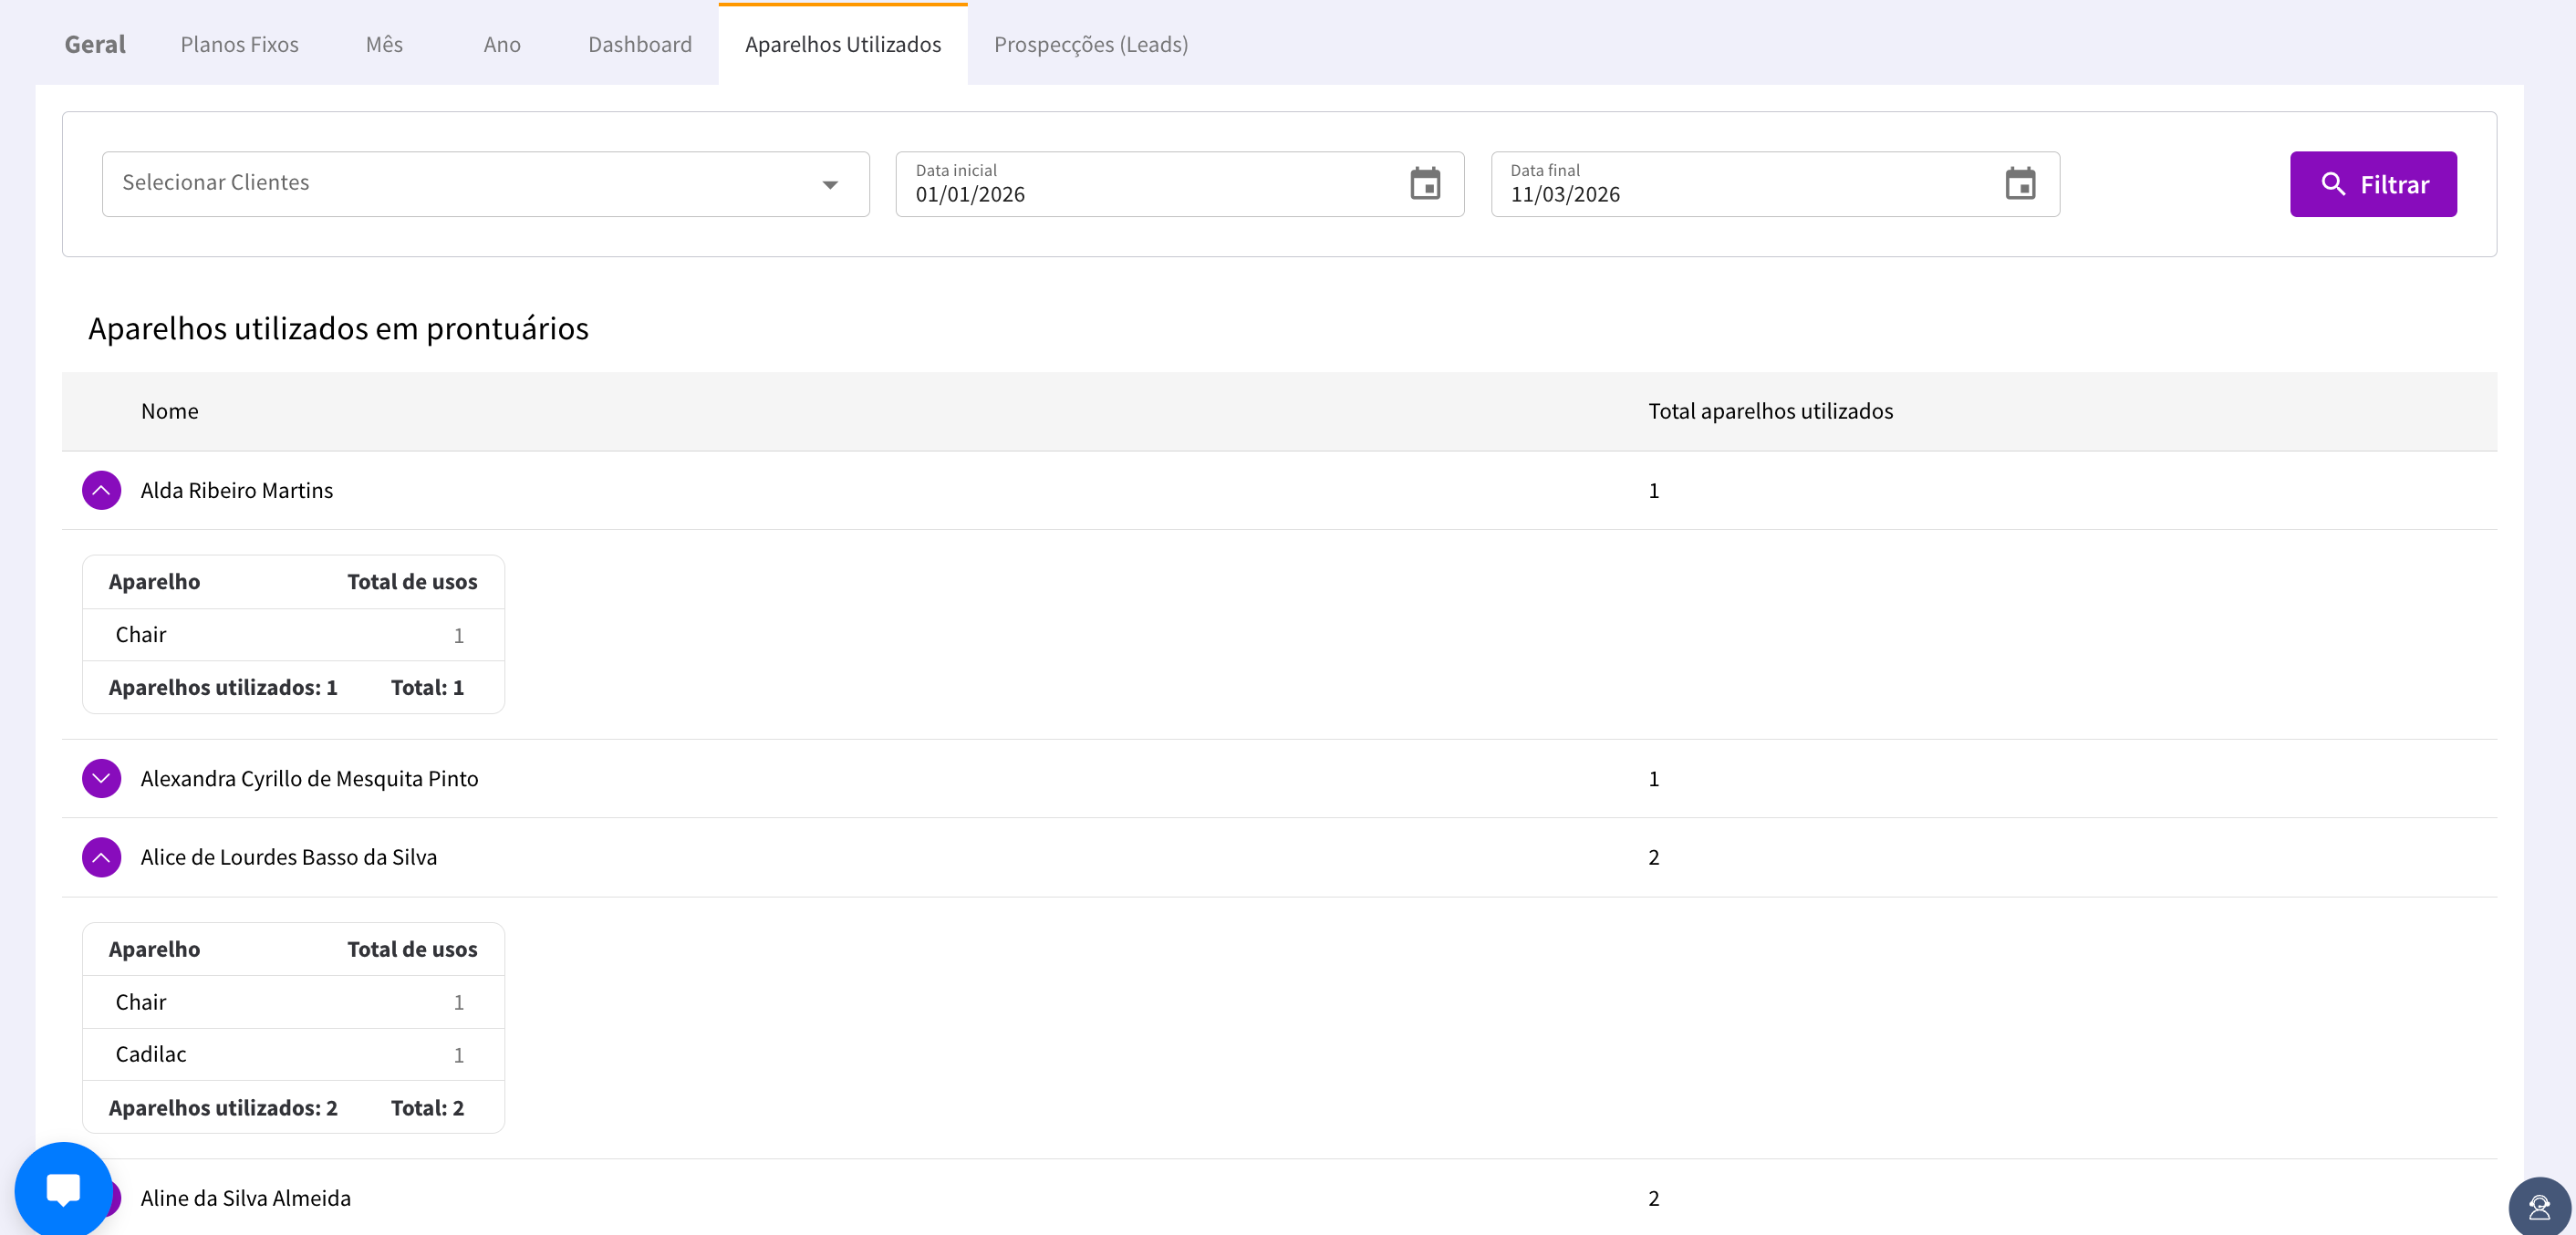
Task: Click the Data final date field
Action: 1745,193
